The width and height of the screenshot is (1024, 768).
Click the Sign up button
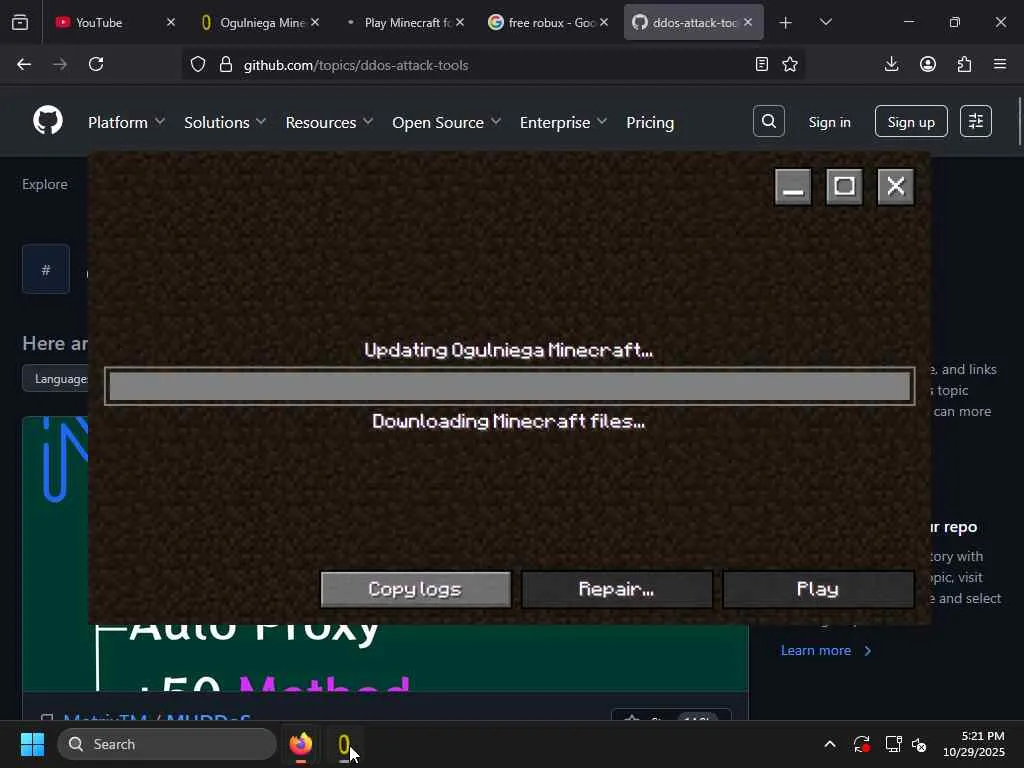(x=911, y=121)
